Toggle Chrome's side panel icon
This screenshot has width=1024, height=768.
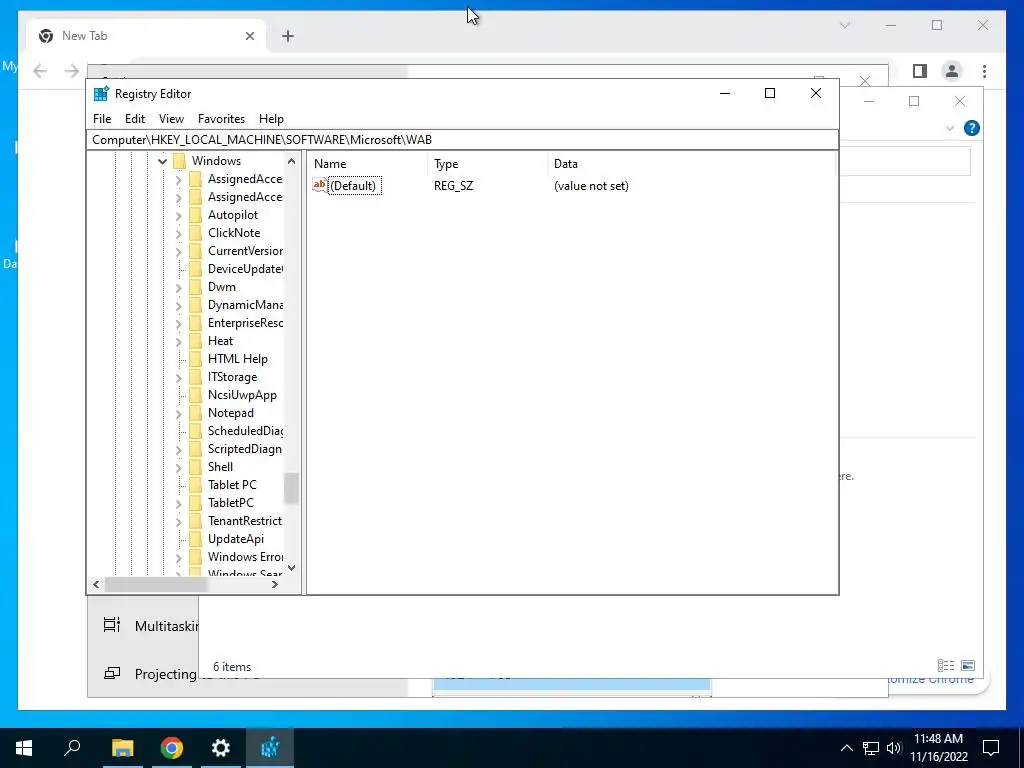(920, 71)
